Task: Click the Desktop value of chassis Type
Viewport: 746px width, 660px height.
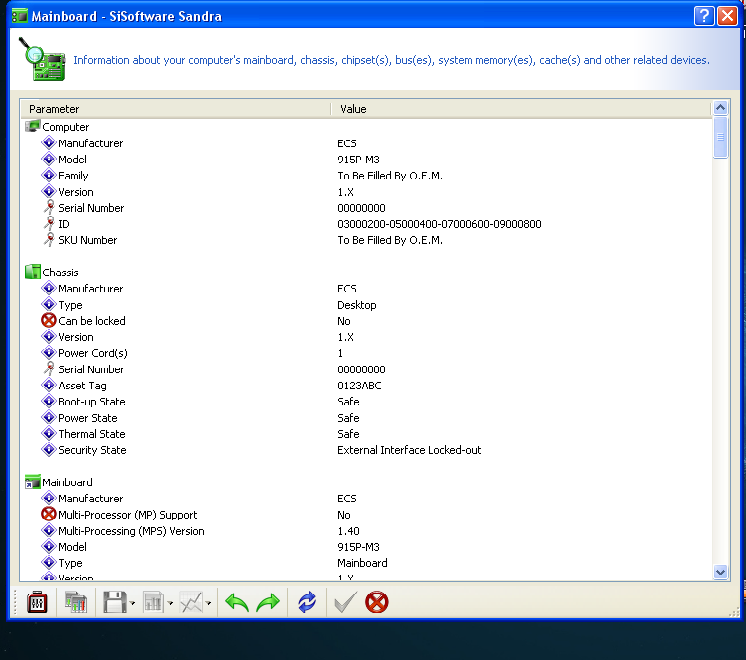Action: pos(357,305)
